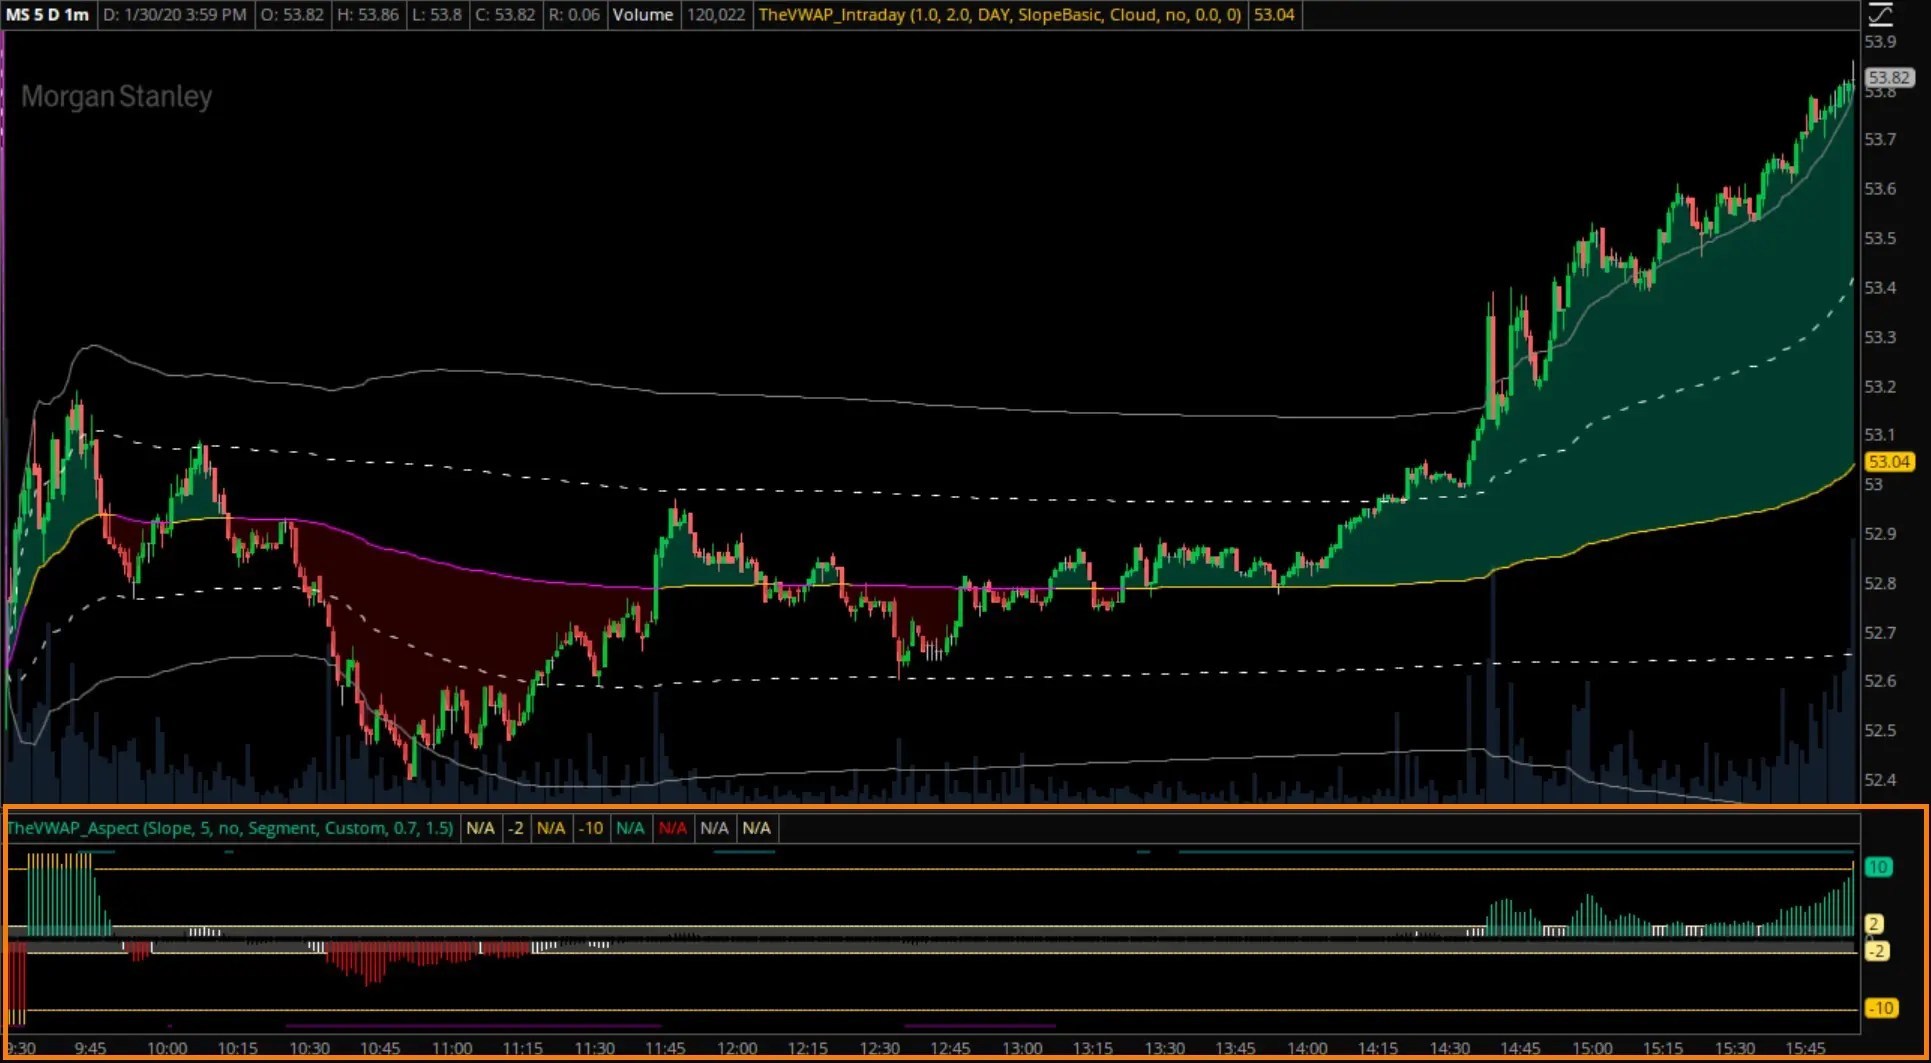The height and width of the screenshot is (1063, 1931).
Task: Click the volume value 120,022
Action: (715, 15)
